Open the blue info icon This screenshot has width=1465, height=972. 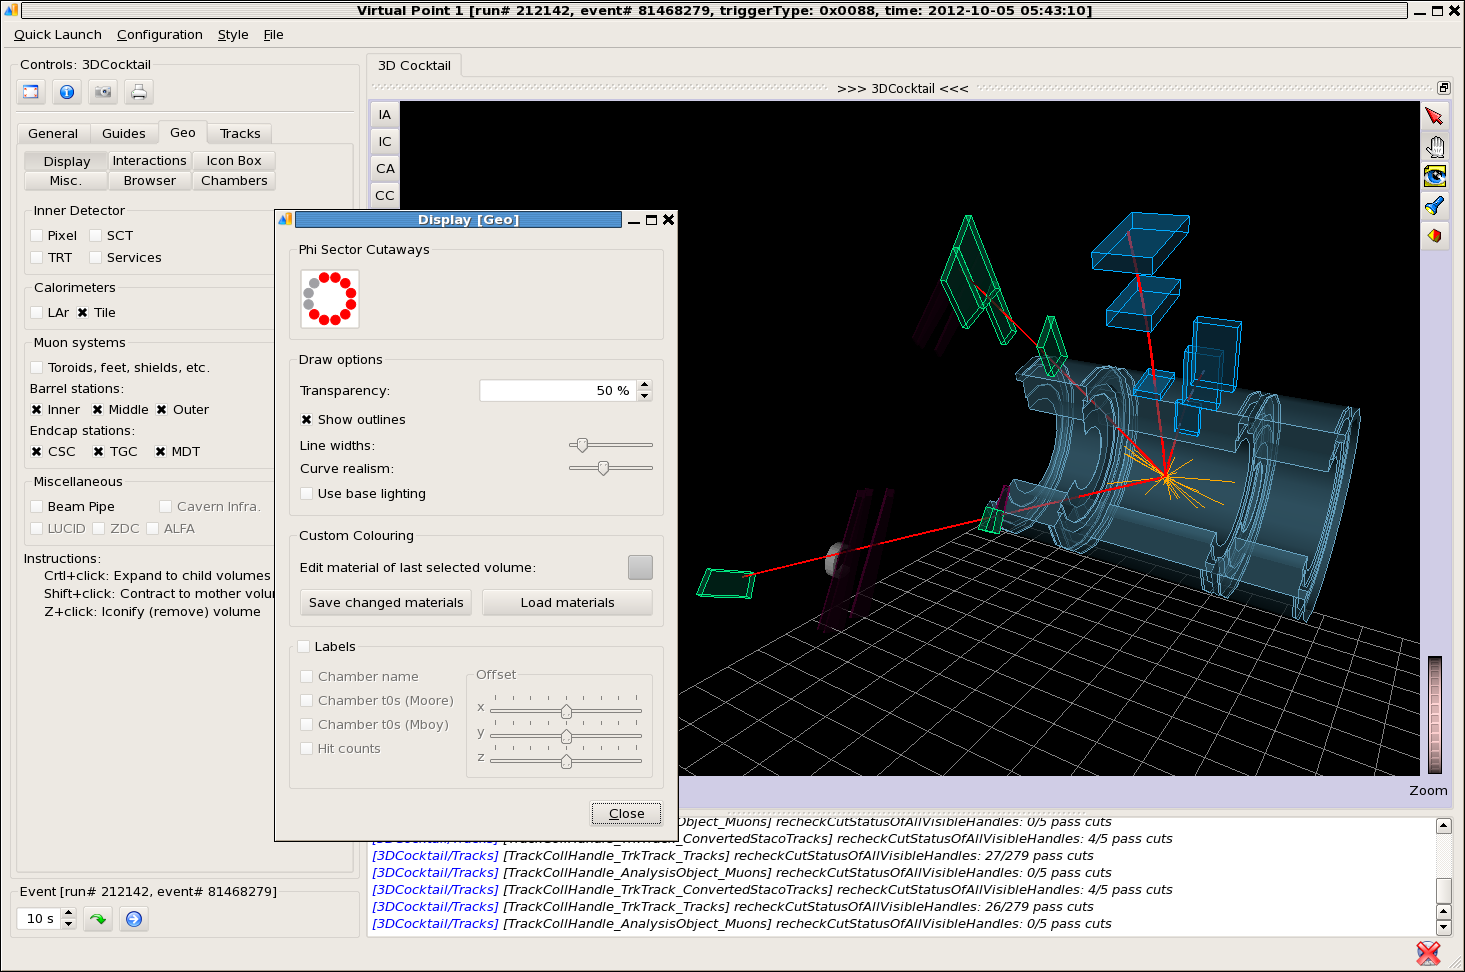point(67,92)
